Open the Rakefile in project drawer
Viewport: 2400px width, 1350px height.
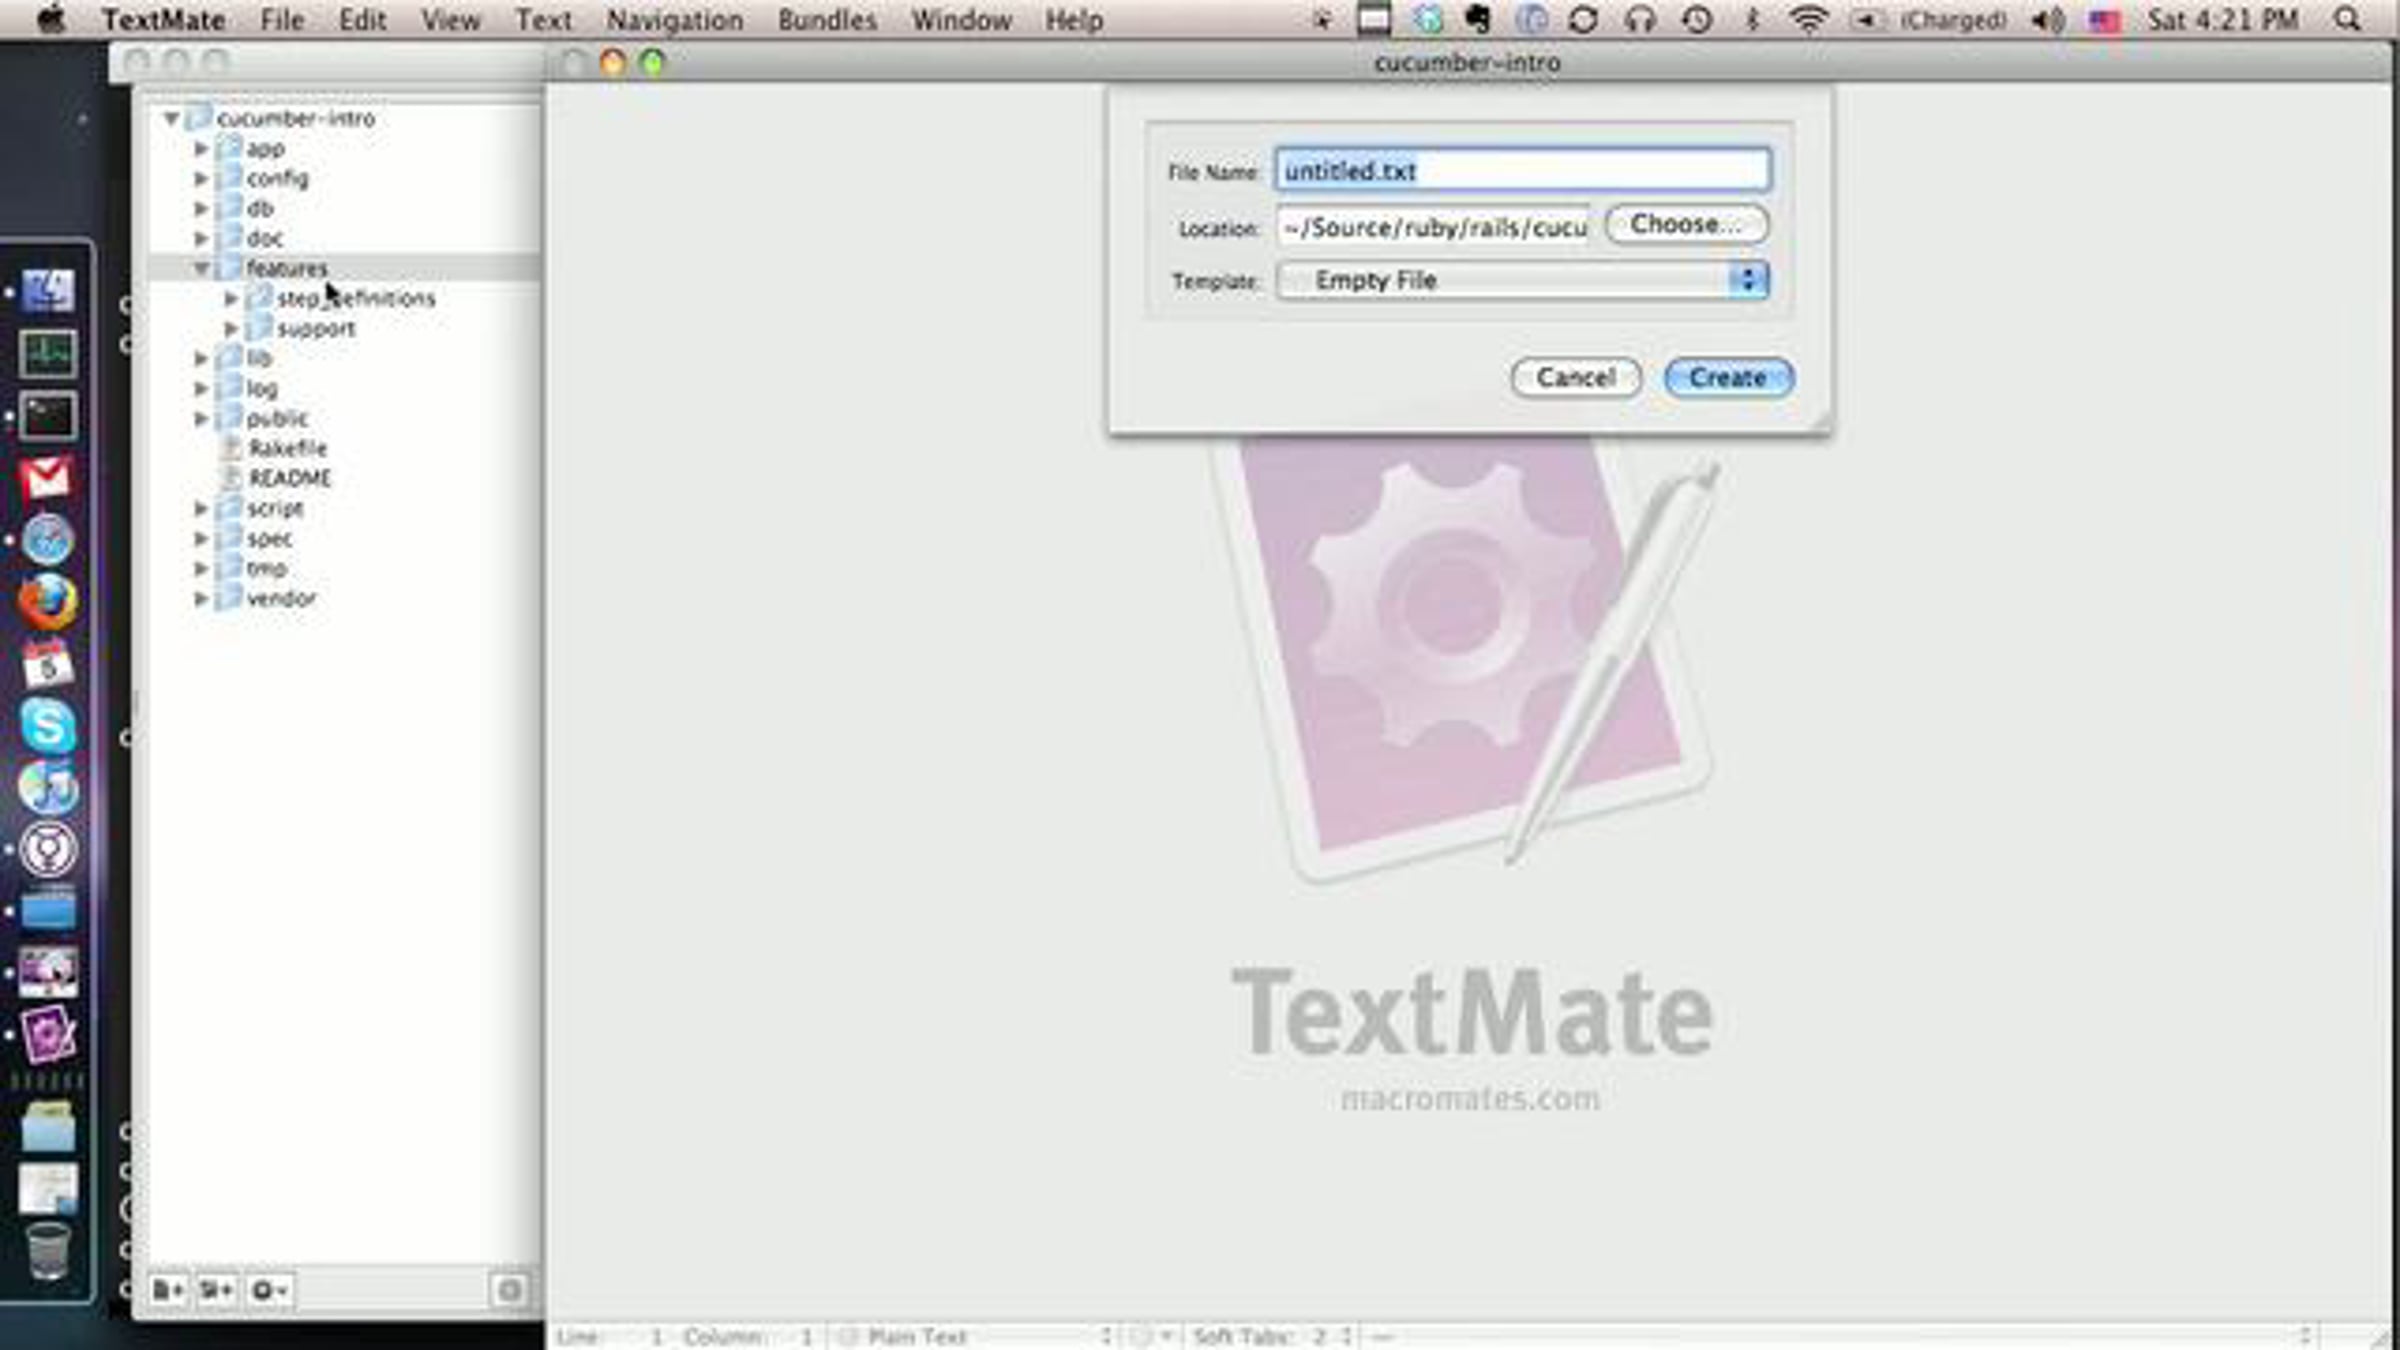(x=287, y=448)
